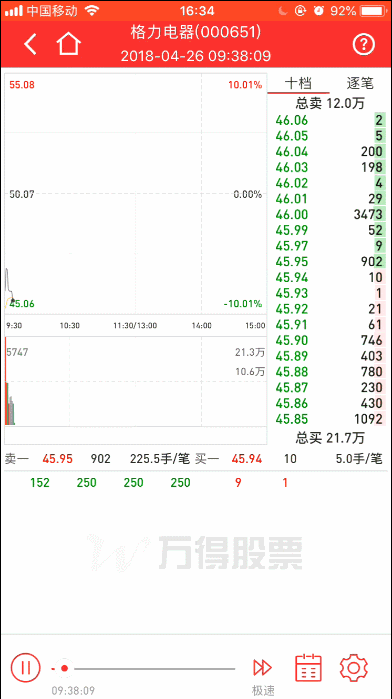Select the 46.02 price level row

[330, 183]
